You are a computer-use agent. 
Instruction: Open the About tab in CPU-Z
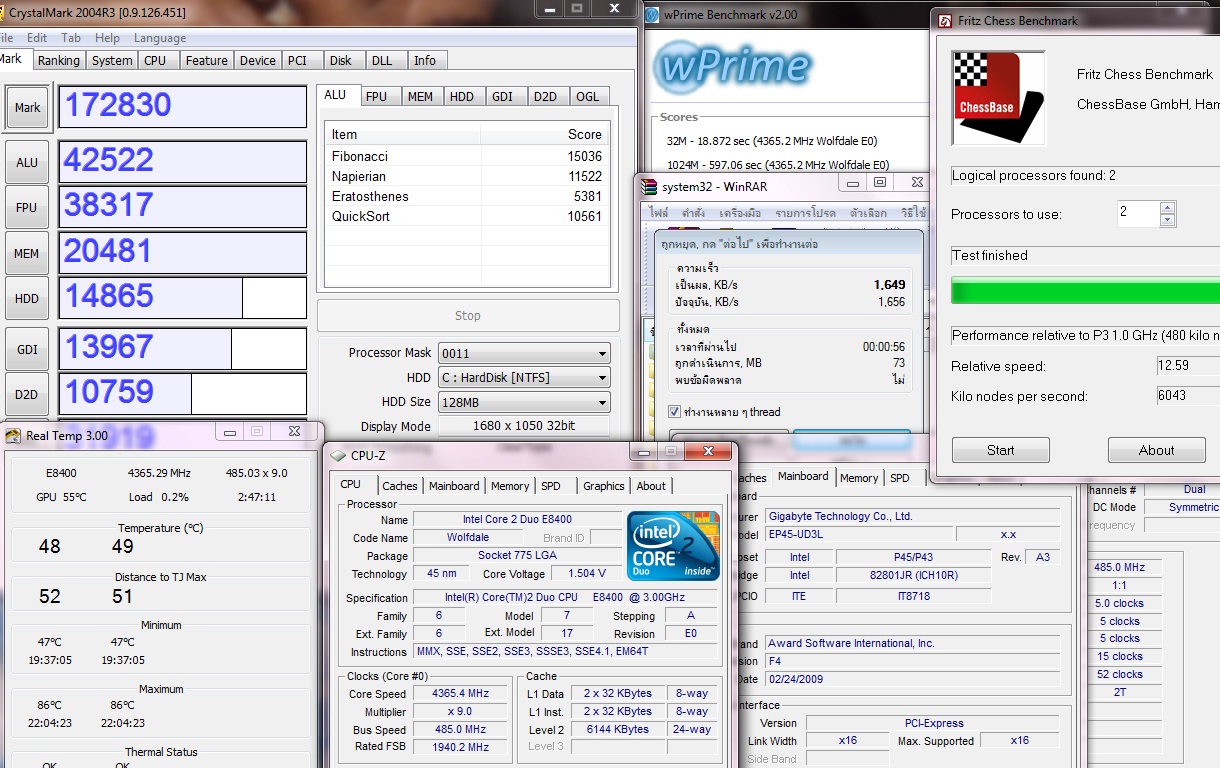651,486
